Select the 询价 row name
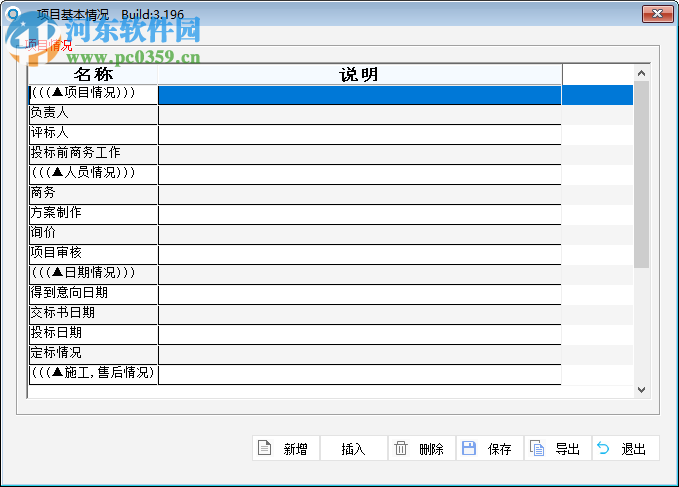The image size is (679, 487). pos(93,234)
